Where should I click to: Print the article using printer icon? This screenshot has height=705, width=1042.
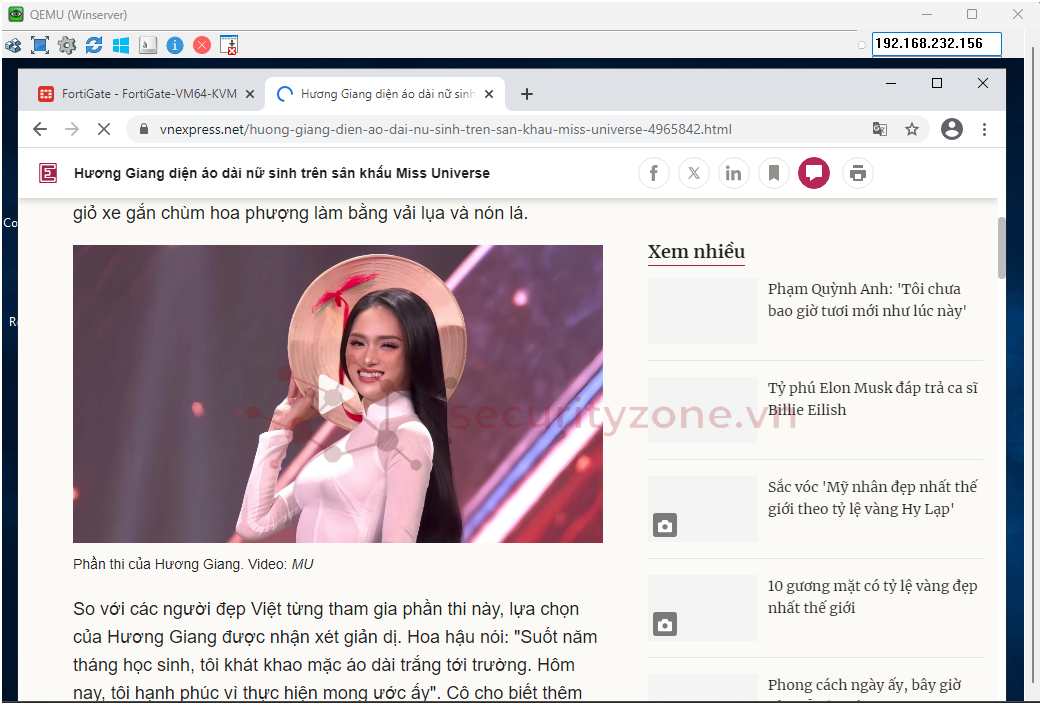857,173
